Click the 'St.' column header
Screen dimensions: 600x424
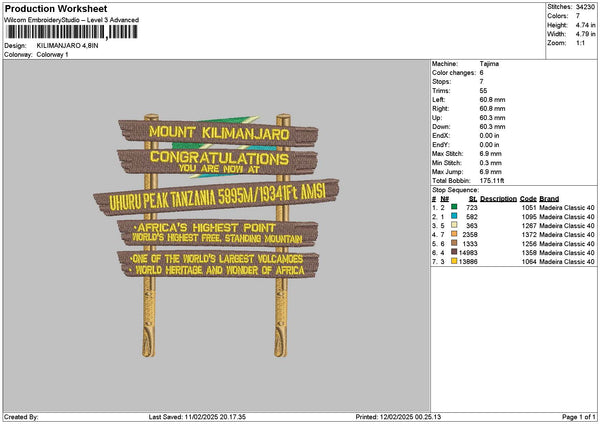[473, 199]
